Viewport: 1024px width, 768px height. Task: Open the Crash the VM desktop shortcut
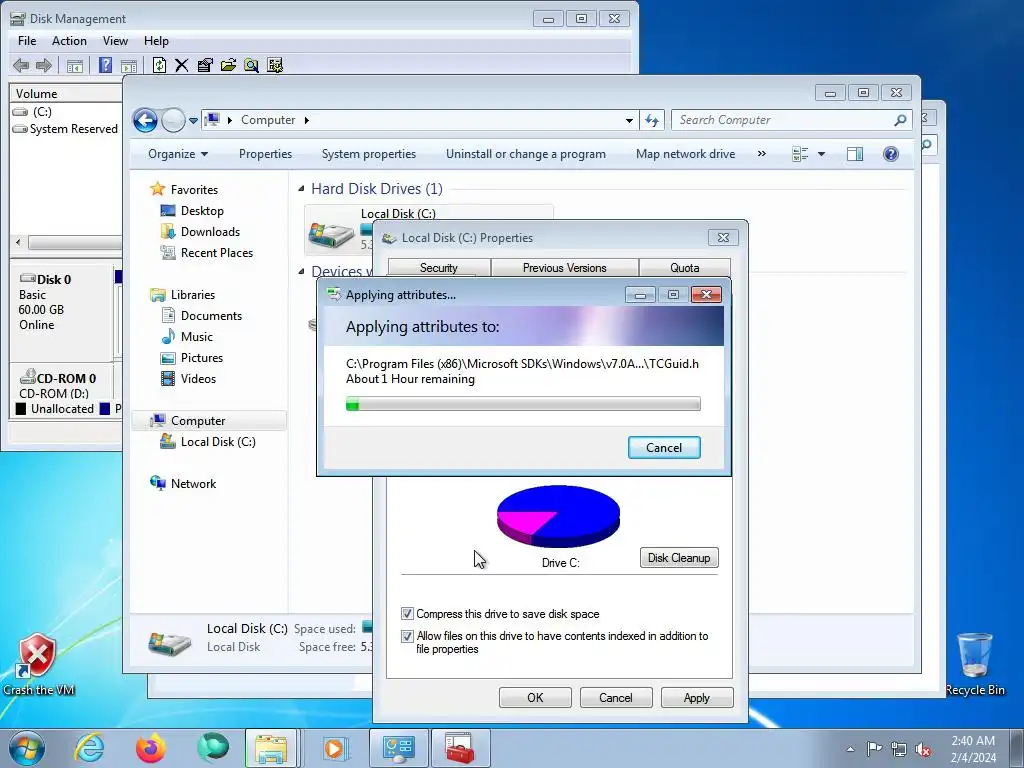pyautogui.click(x=38, y=664)
